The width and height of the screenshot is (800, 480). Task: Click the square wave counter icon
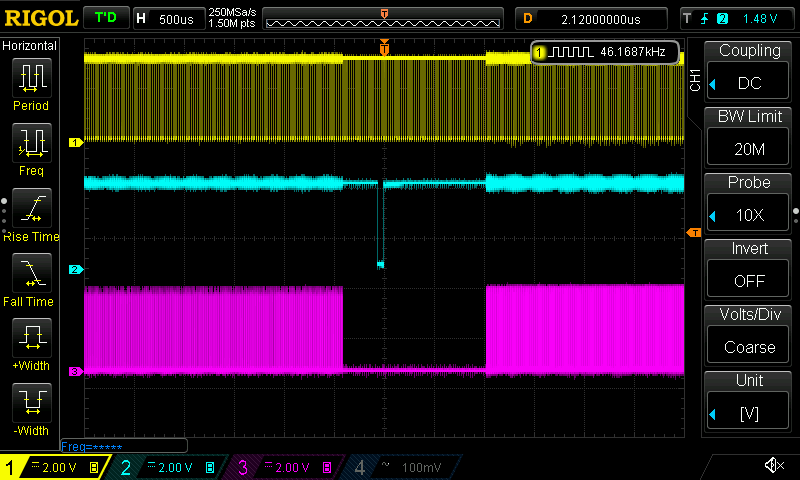point(571,52)
